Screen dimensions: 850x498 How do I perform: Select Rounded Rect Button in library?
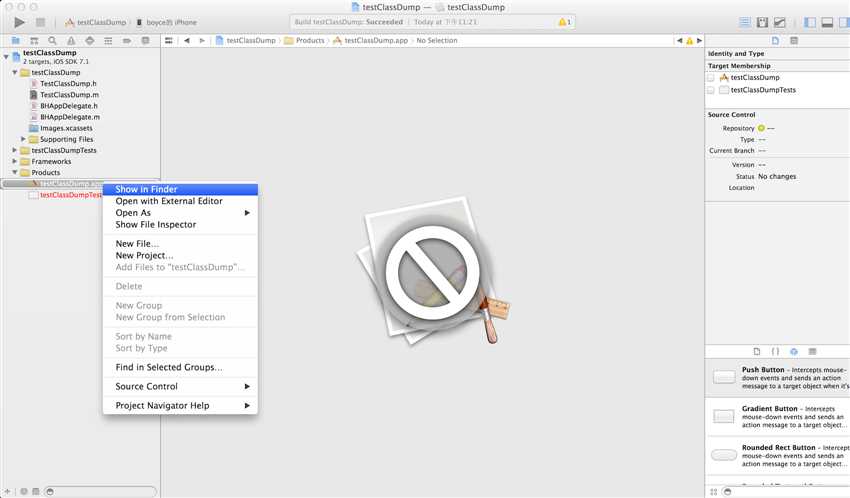coord(778,456)
